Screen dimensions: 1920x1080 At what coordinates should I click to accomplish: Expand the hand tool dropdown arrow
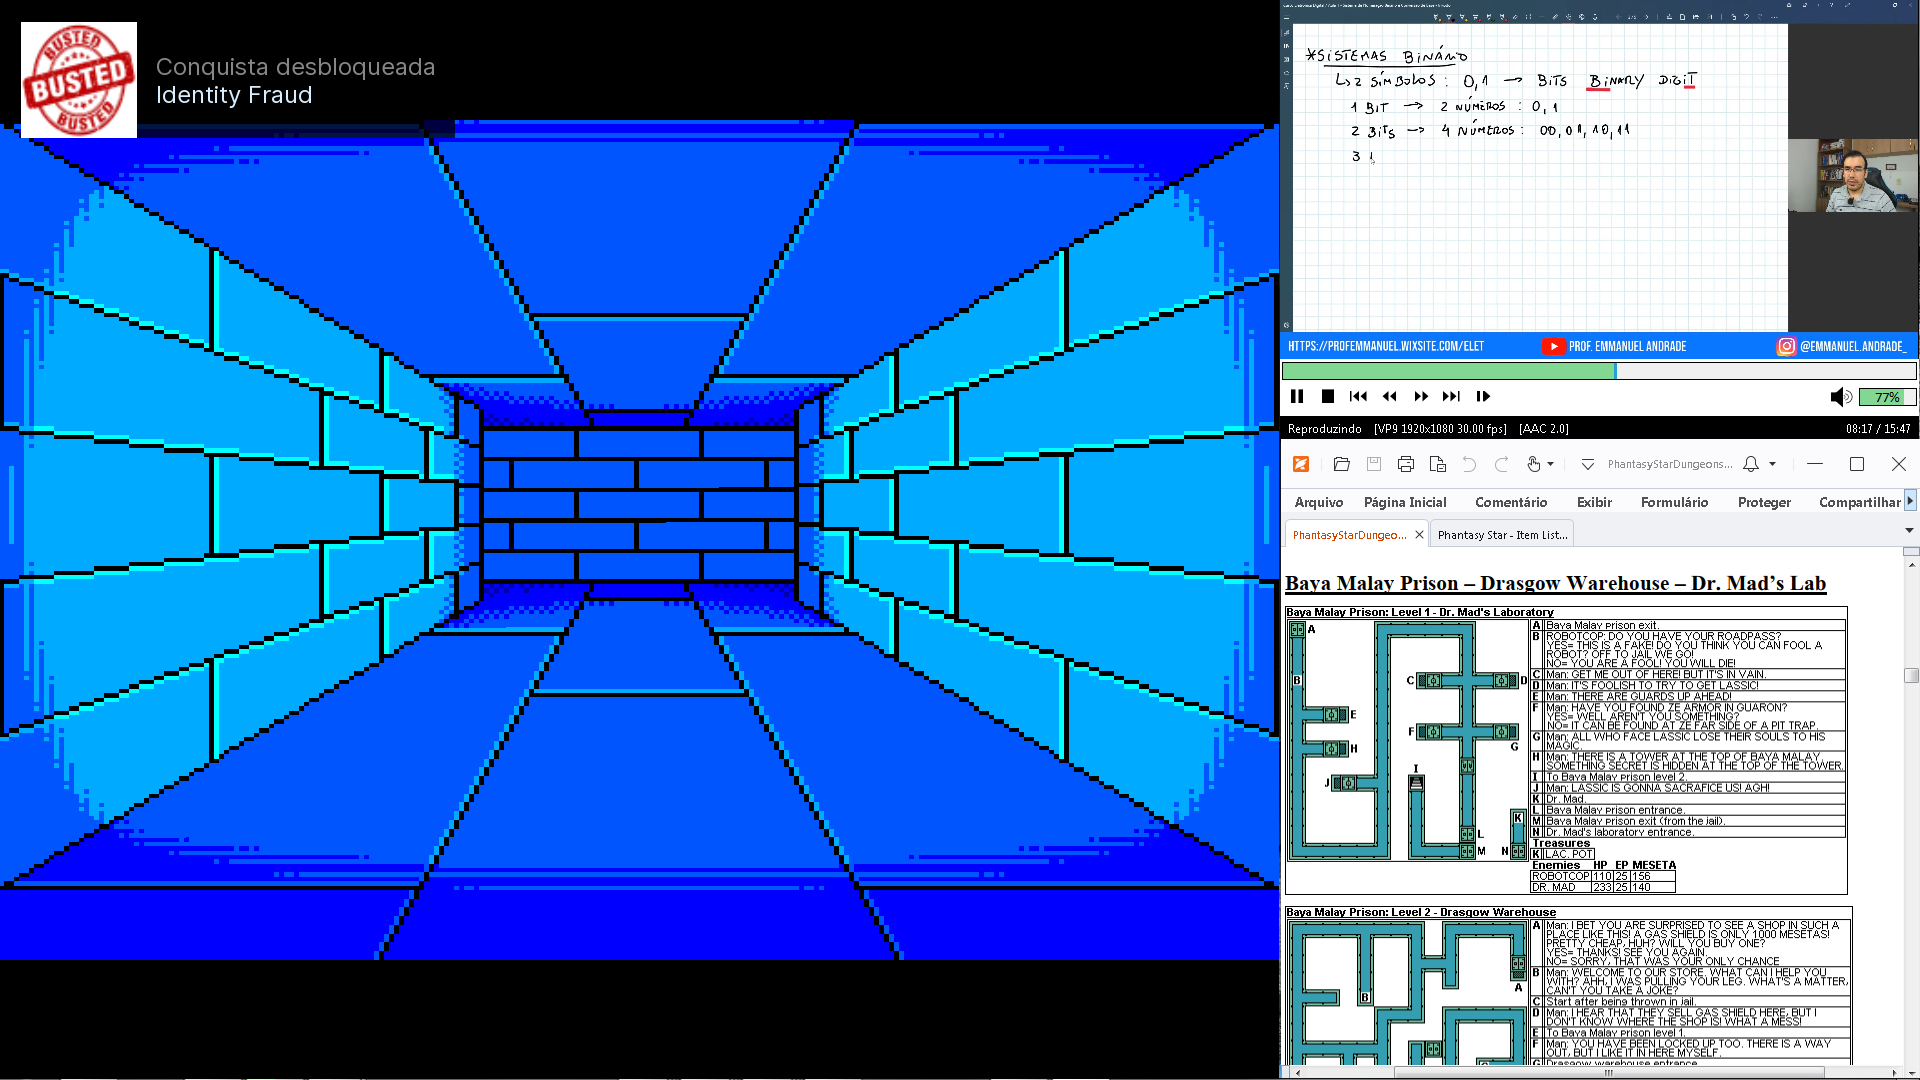coord(1551,464)
